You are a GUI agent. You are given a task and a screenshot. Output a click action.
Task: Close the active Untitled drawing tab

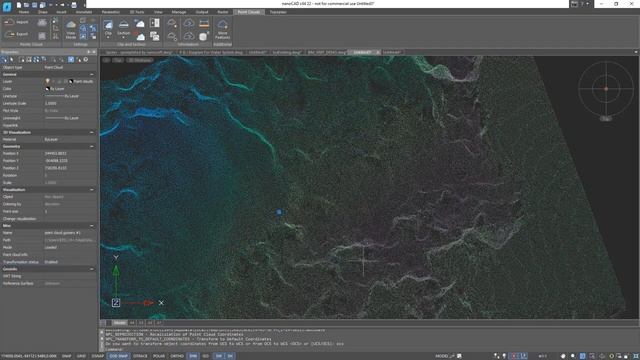pos(378,52)
